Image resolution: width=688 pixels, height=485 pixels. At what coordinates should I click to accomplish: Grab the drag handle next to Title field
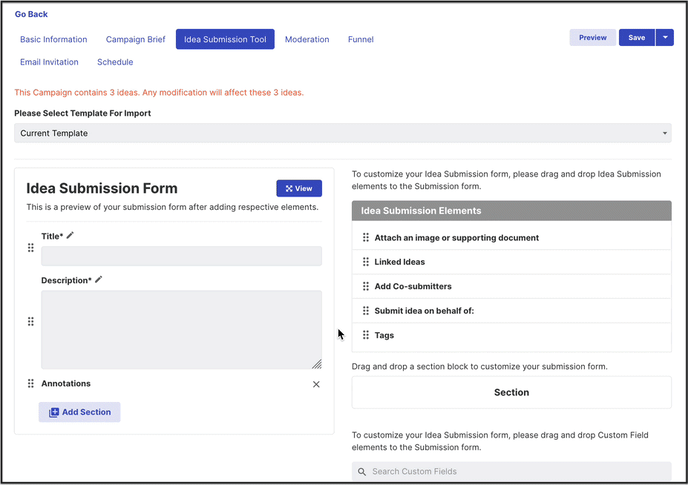pos(31,248)
